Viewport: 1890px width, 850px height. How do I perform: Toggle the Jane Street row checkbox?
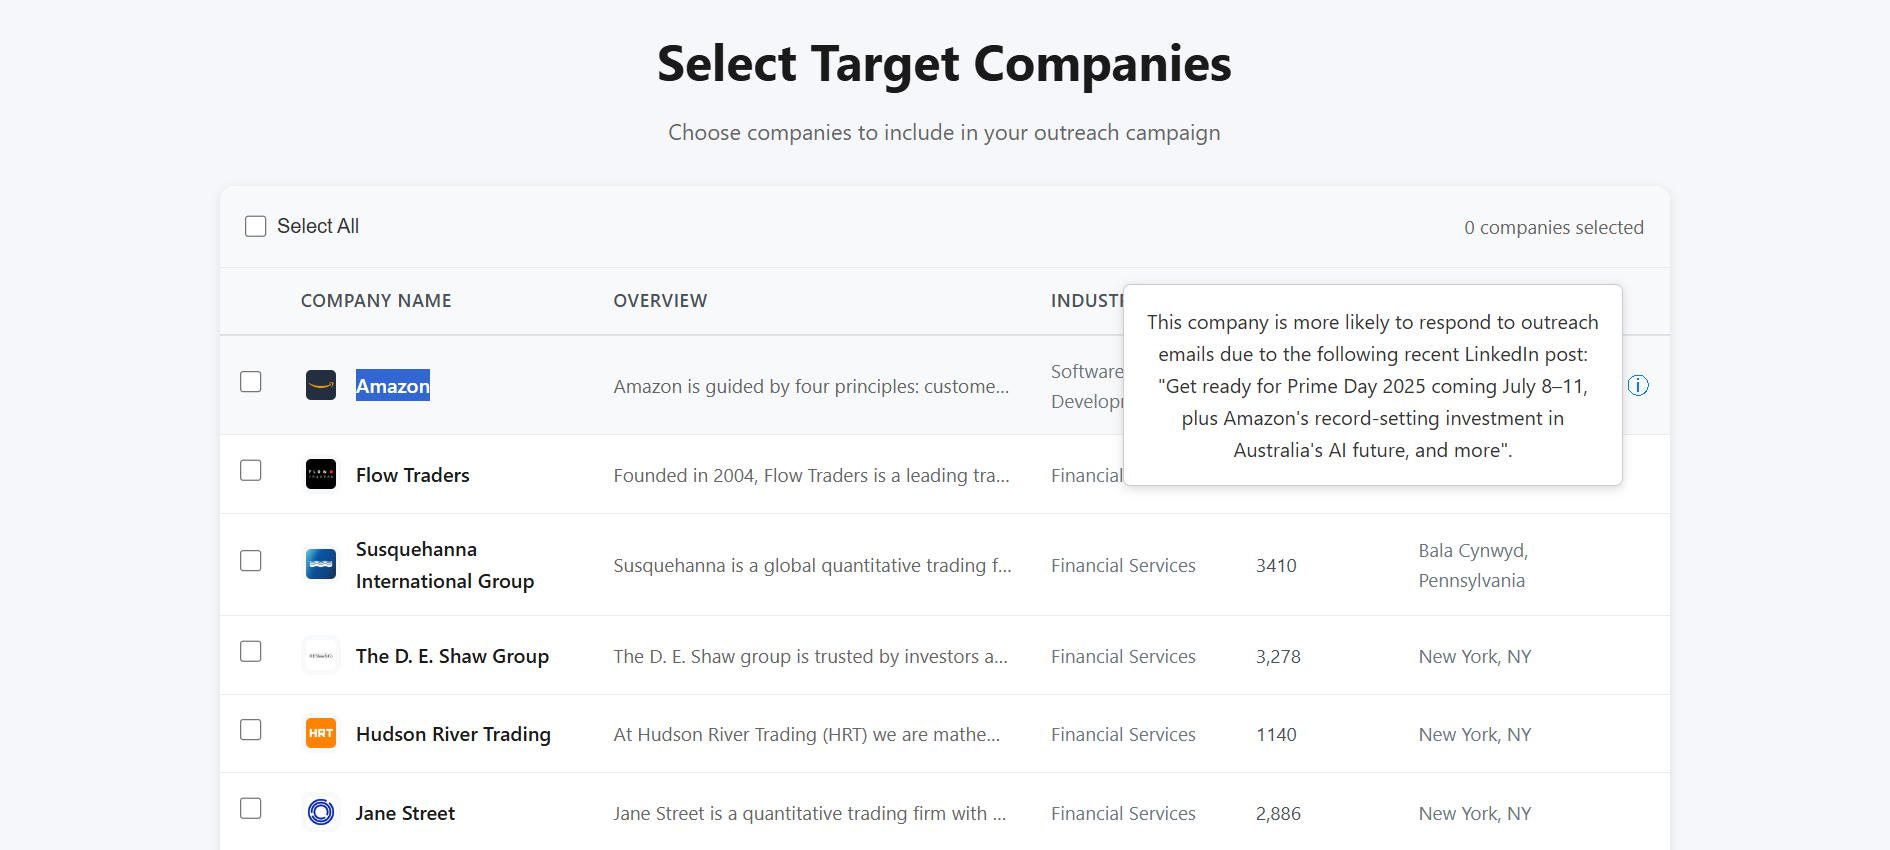tap(251, 808)
